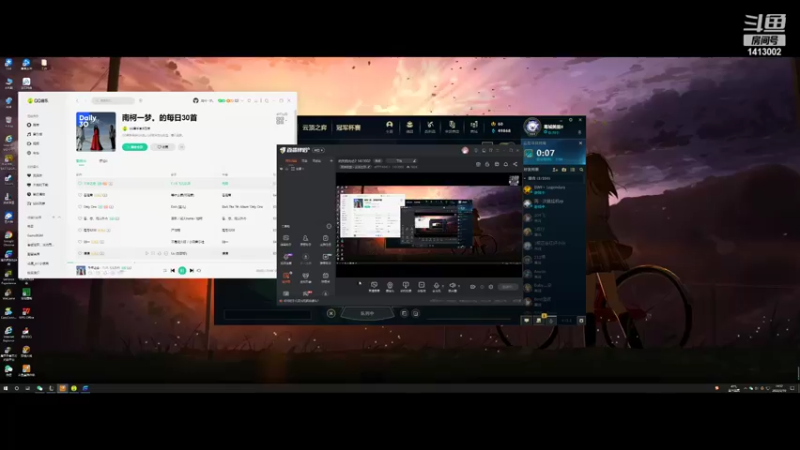
Task: Go back using QQ Music's back arrow
Action: tap(78, 101)
